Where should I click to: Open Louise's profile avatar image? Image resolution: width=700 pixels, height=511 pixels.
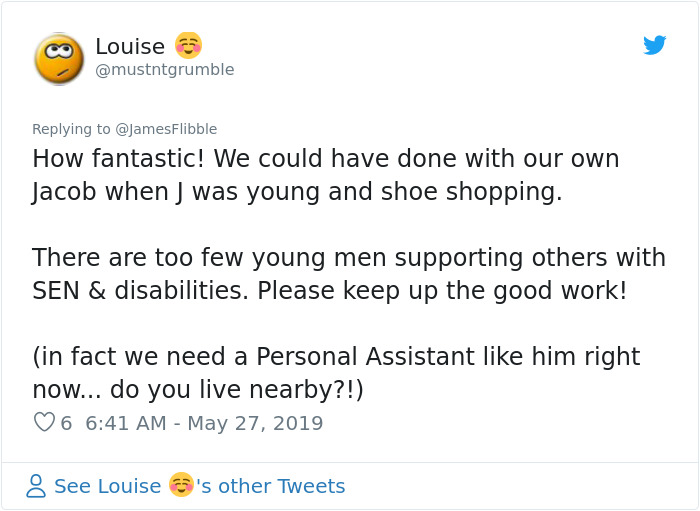[x=59, y=58]
